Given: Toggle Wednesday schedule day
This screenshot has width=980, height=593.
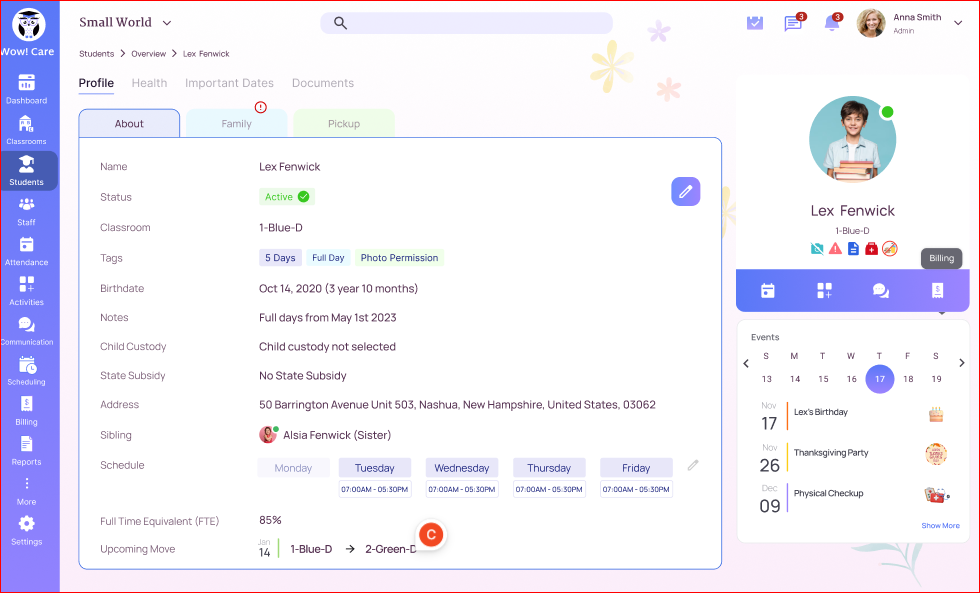Looking at the screenshot, I should 462,468.
